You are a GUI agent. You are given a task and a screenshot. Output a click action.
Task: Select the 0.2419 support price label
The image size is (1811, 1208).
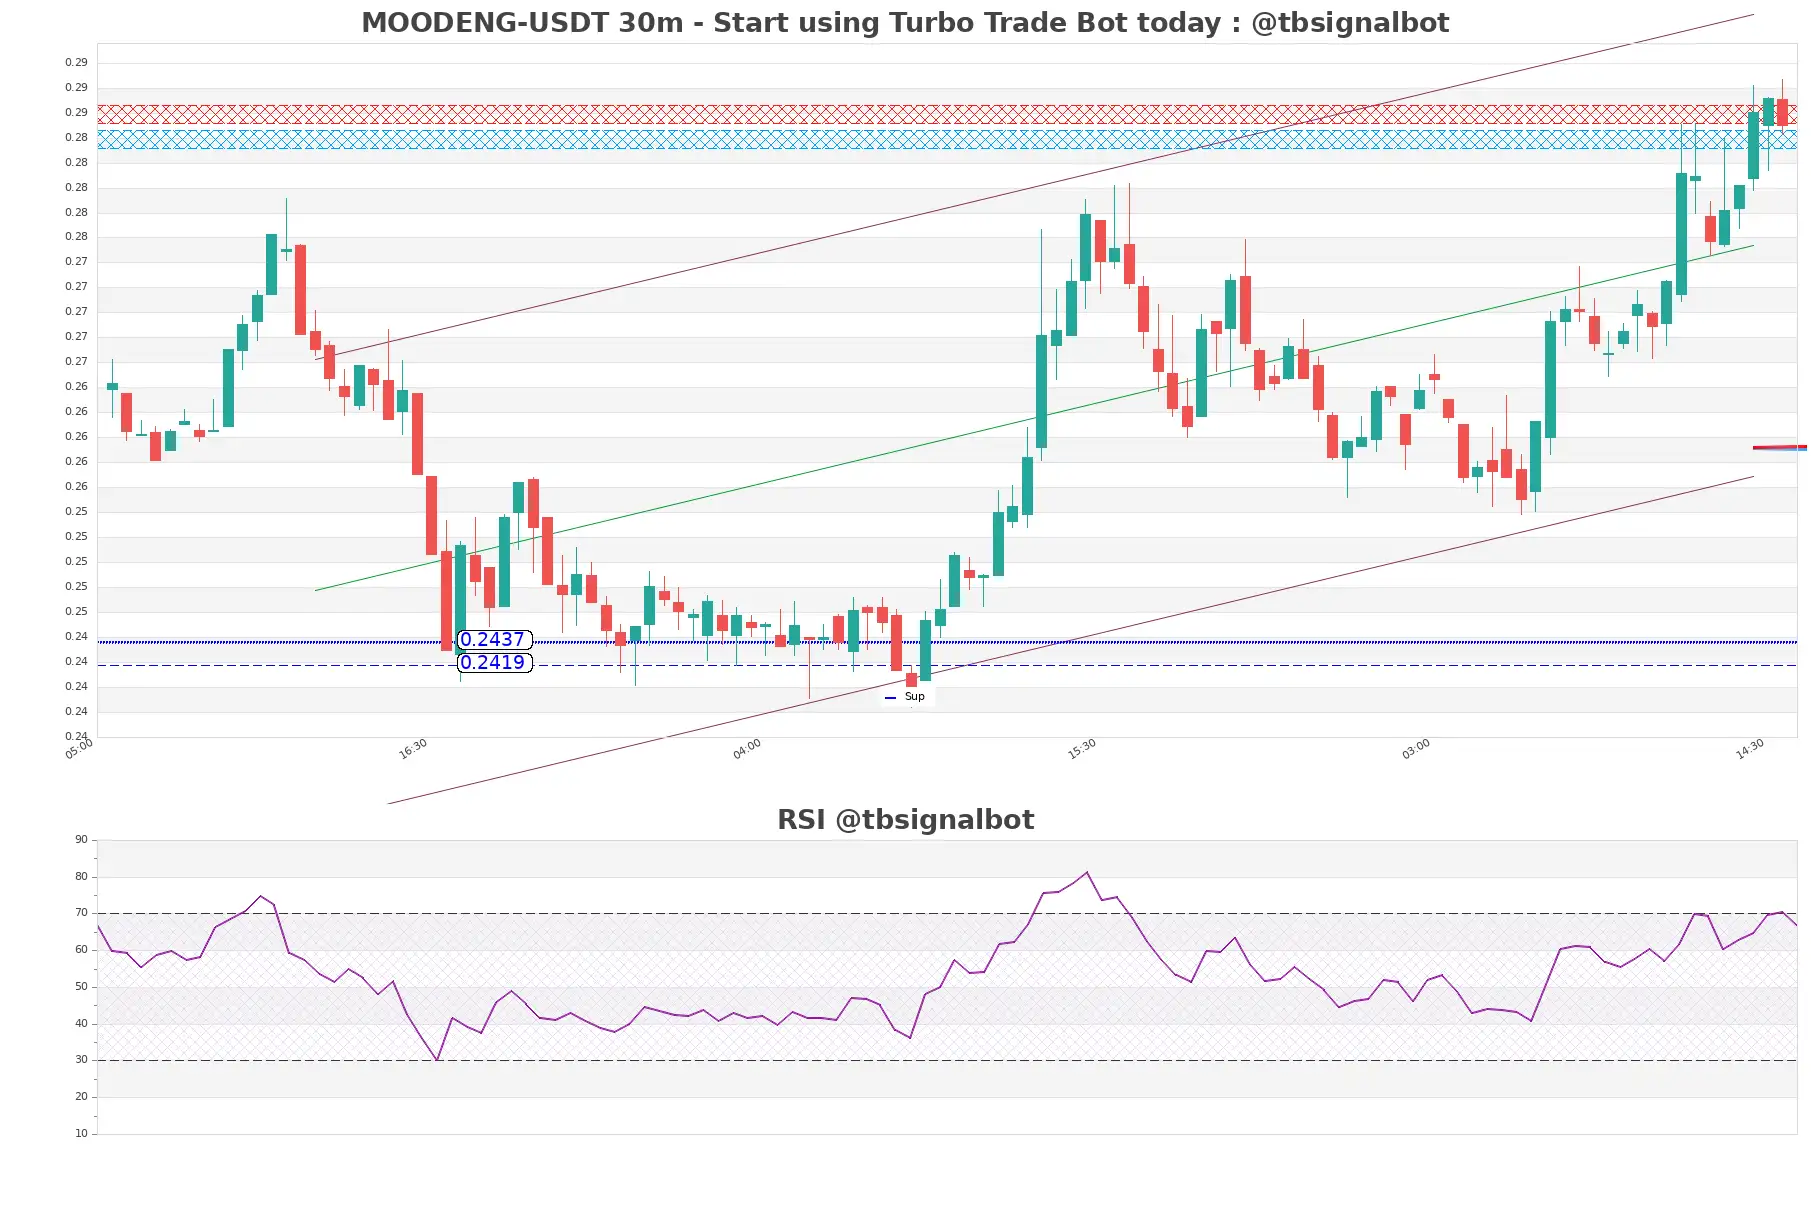coord(494,663)
